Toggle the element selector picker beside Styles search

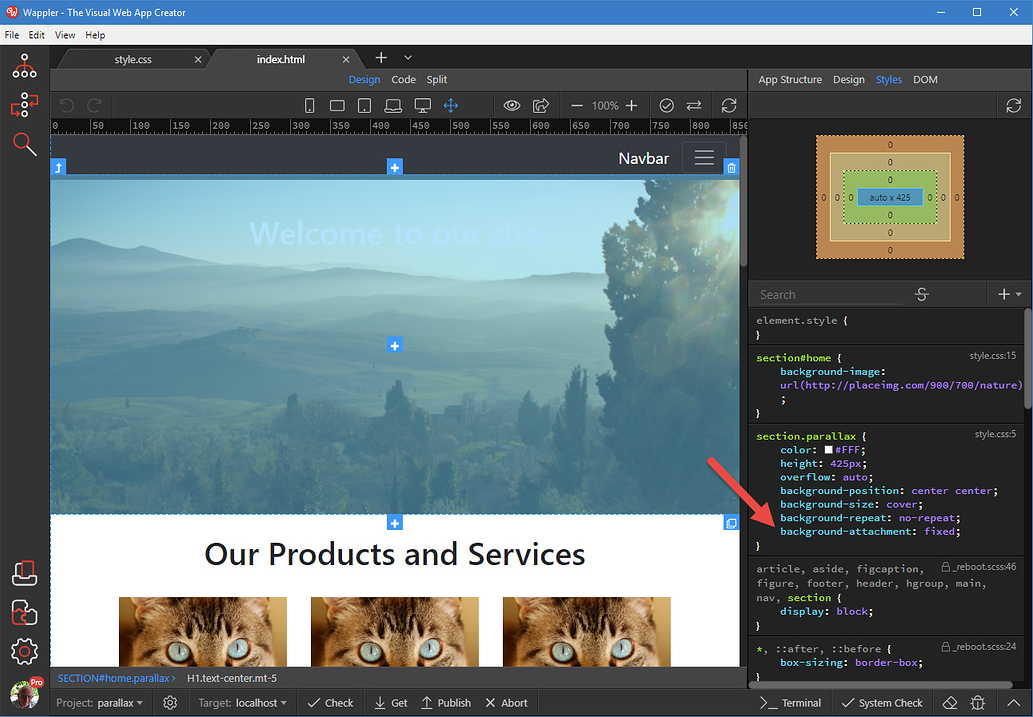(x=921, y=294)
